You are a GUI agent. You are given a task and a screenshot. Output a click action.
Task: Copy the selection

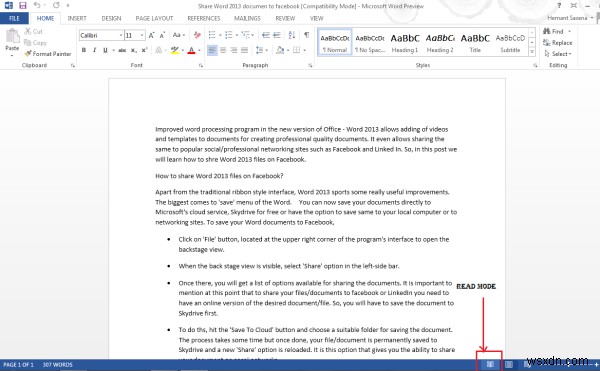click(x=35, y=42)
